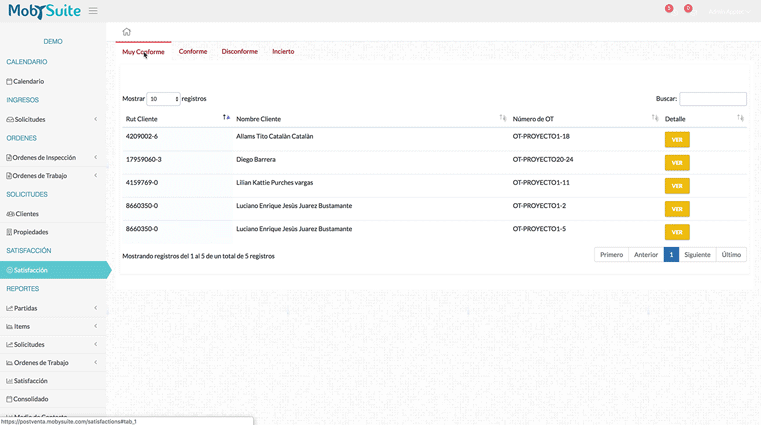Open Clientes in the sidebar
Viewport: 761px width, 425px height.
[x=52, y=214]
